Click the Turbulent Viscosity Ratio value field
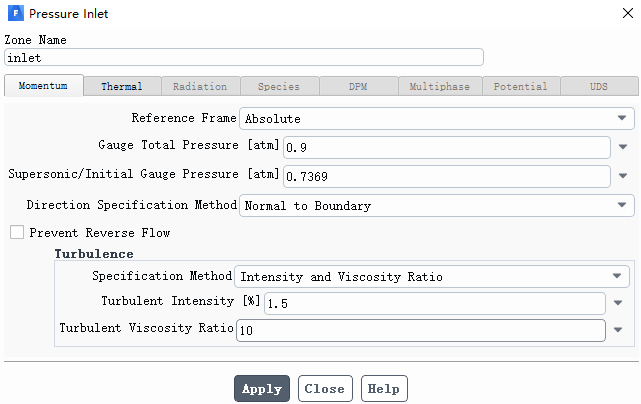 point(421,330)
